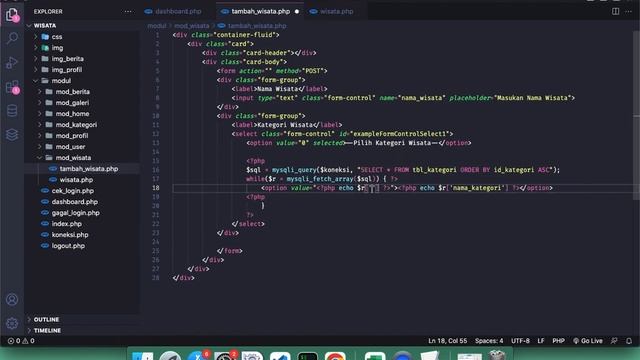Open the Manage settings gear
The image size is (640, 360).
point(12,323)
